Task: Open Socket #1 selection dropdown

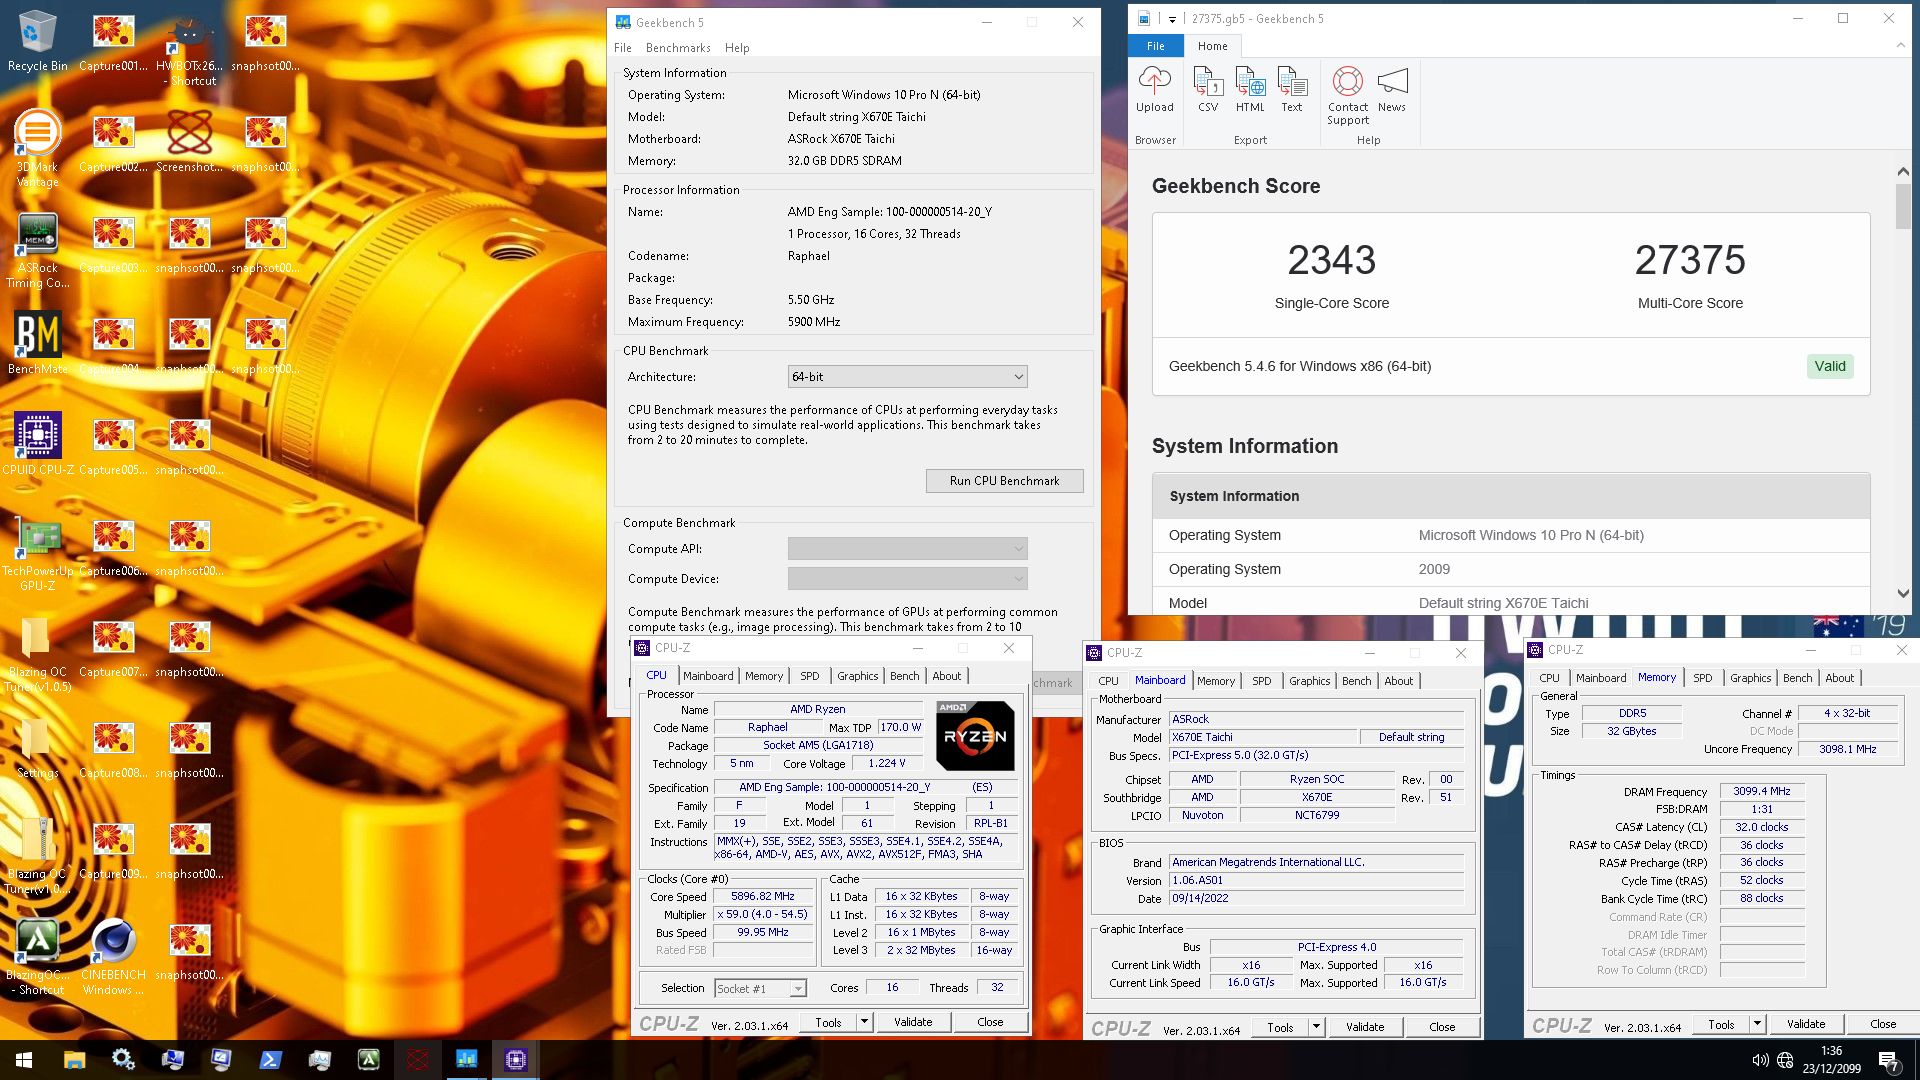Action: tap(760, 988)
